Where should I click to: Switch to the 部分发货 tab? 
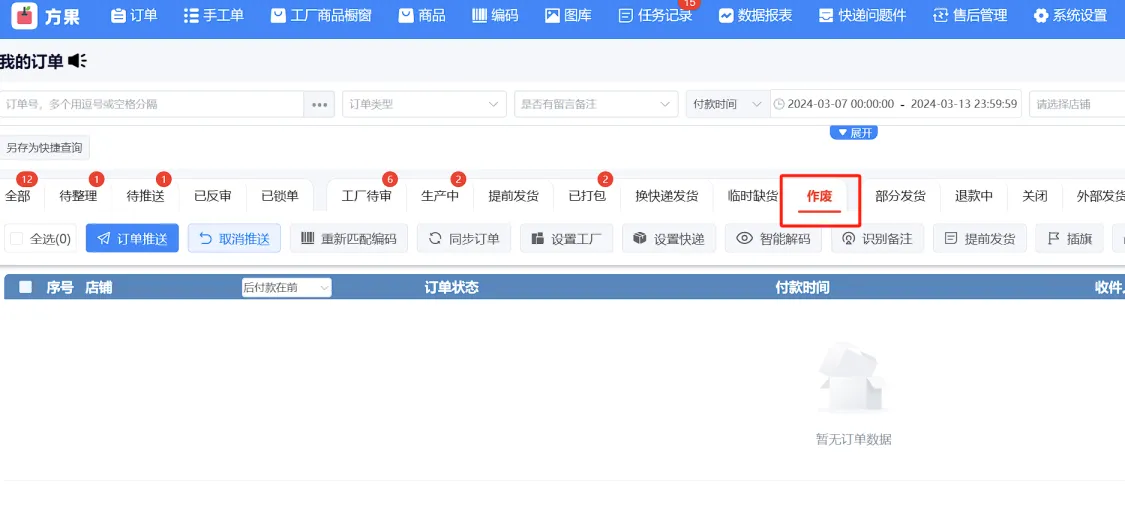(900, 196)
